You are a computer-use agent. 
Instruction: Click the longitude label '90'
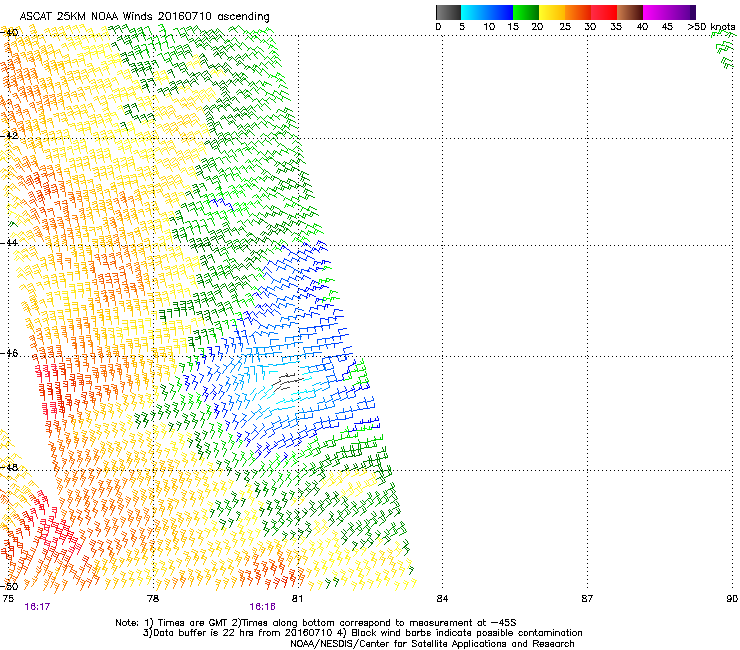coord(732,599)
